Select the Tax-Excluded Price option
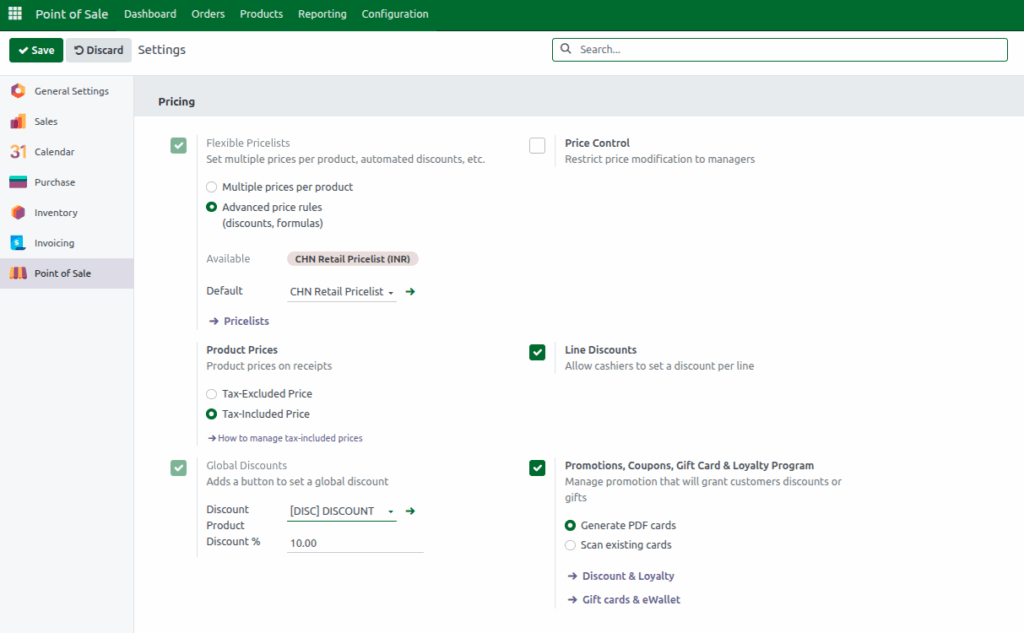The width and height of the screenshot is (1024, 633). tap(211, 393)
